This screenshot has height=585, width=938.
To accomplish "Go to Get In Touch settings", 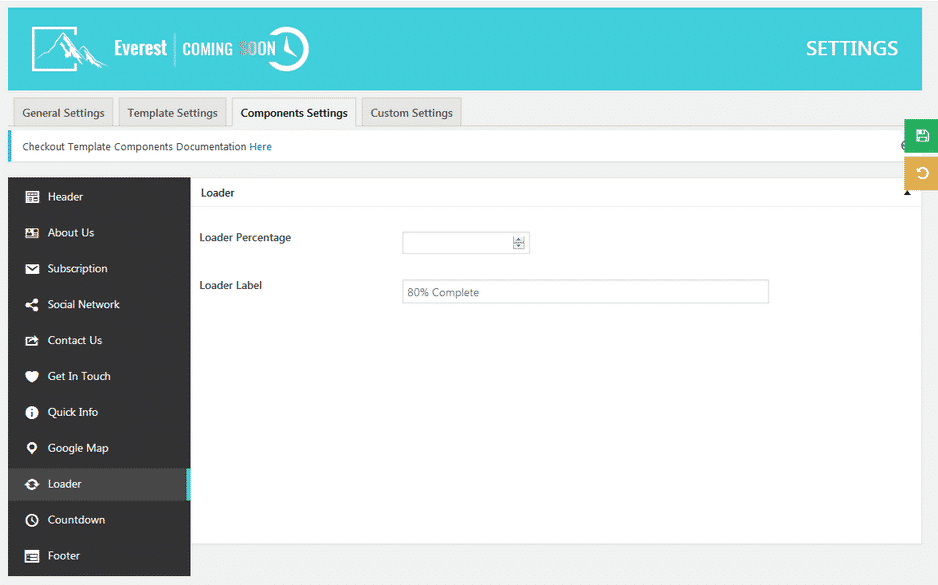I will click(99, 376).
